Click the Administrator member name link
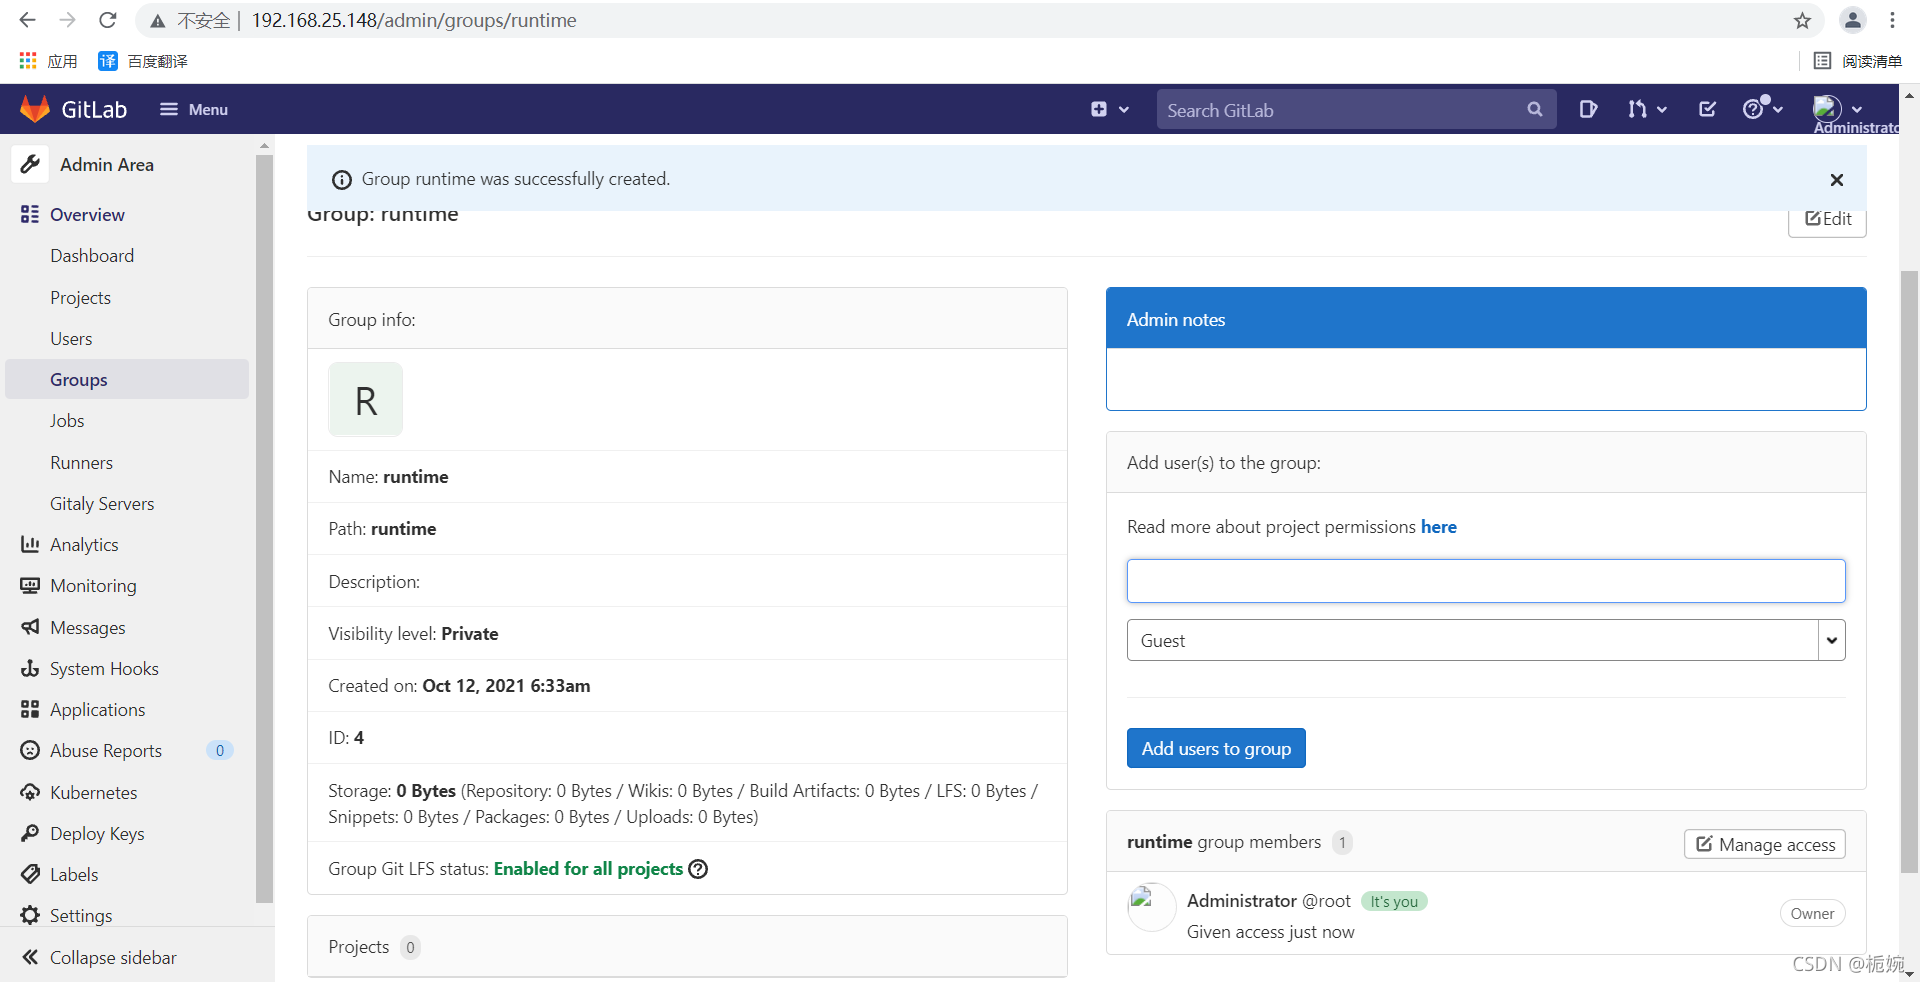Screen dimensions: 1920x982 point(1242,901)
